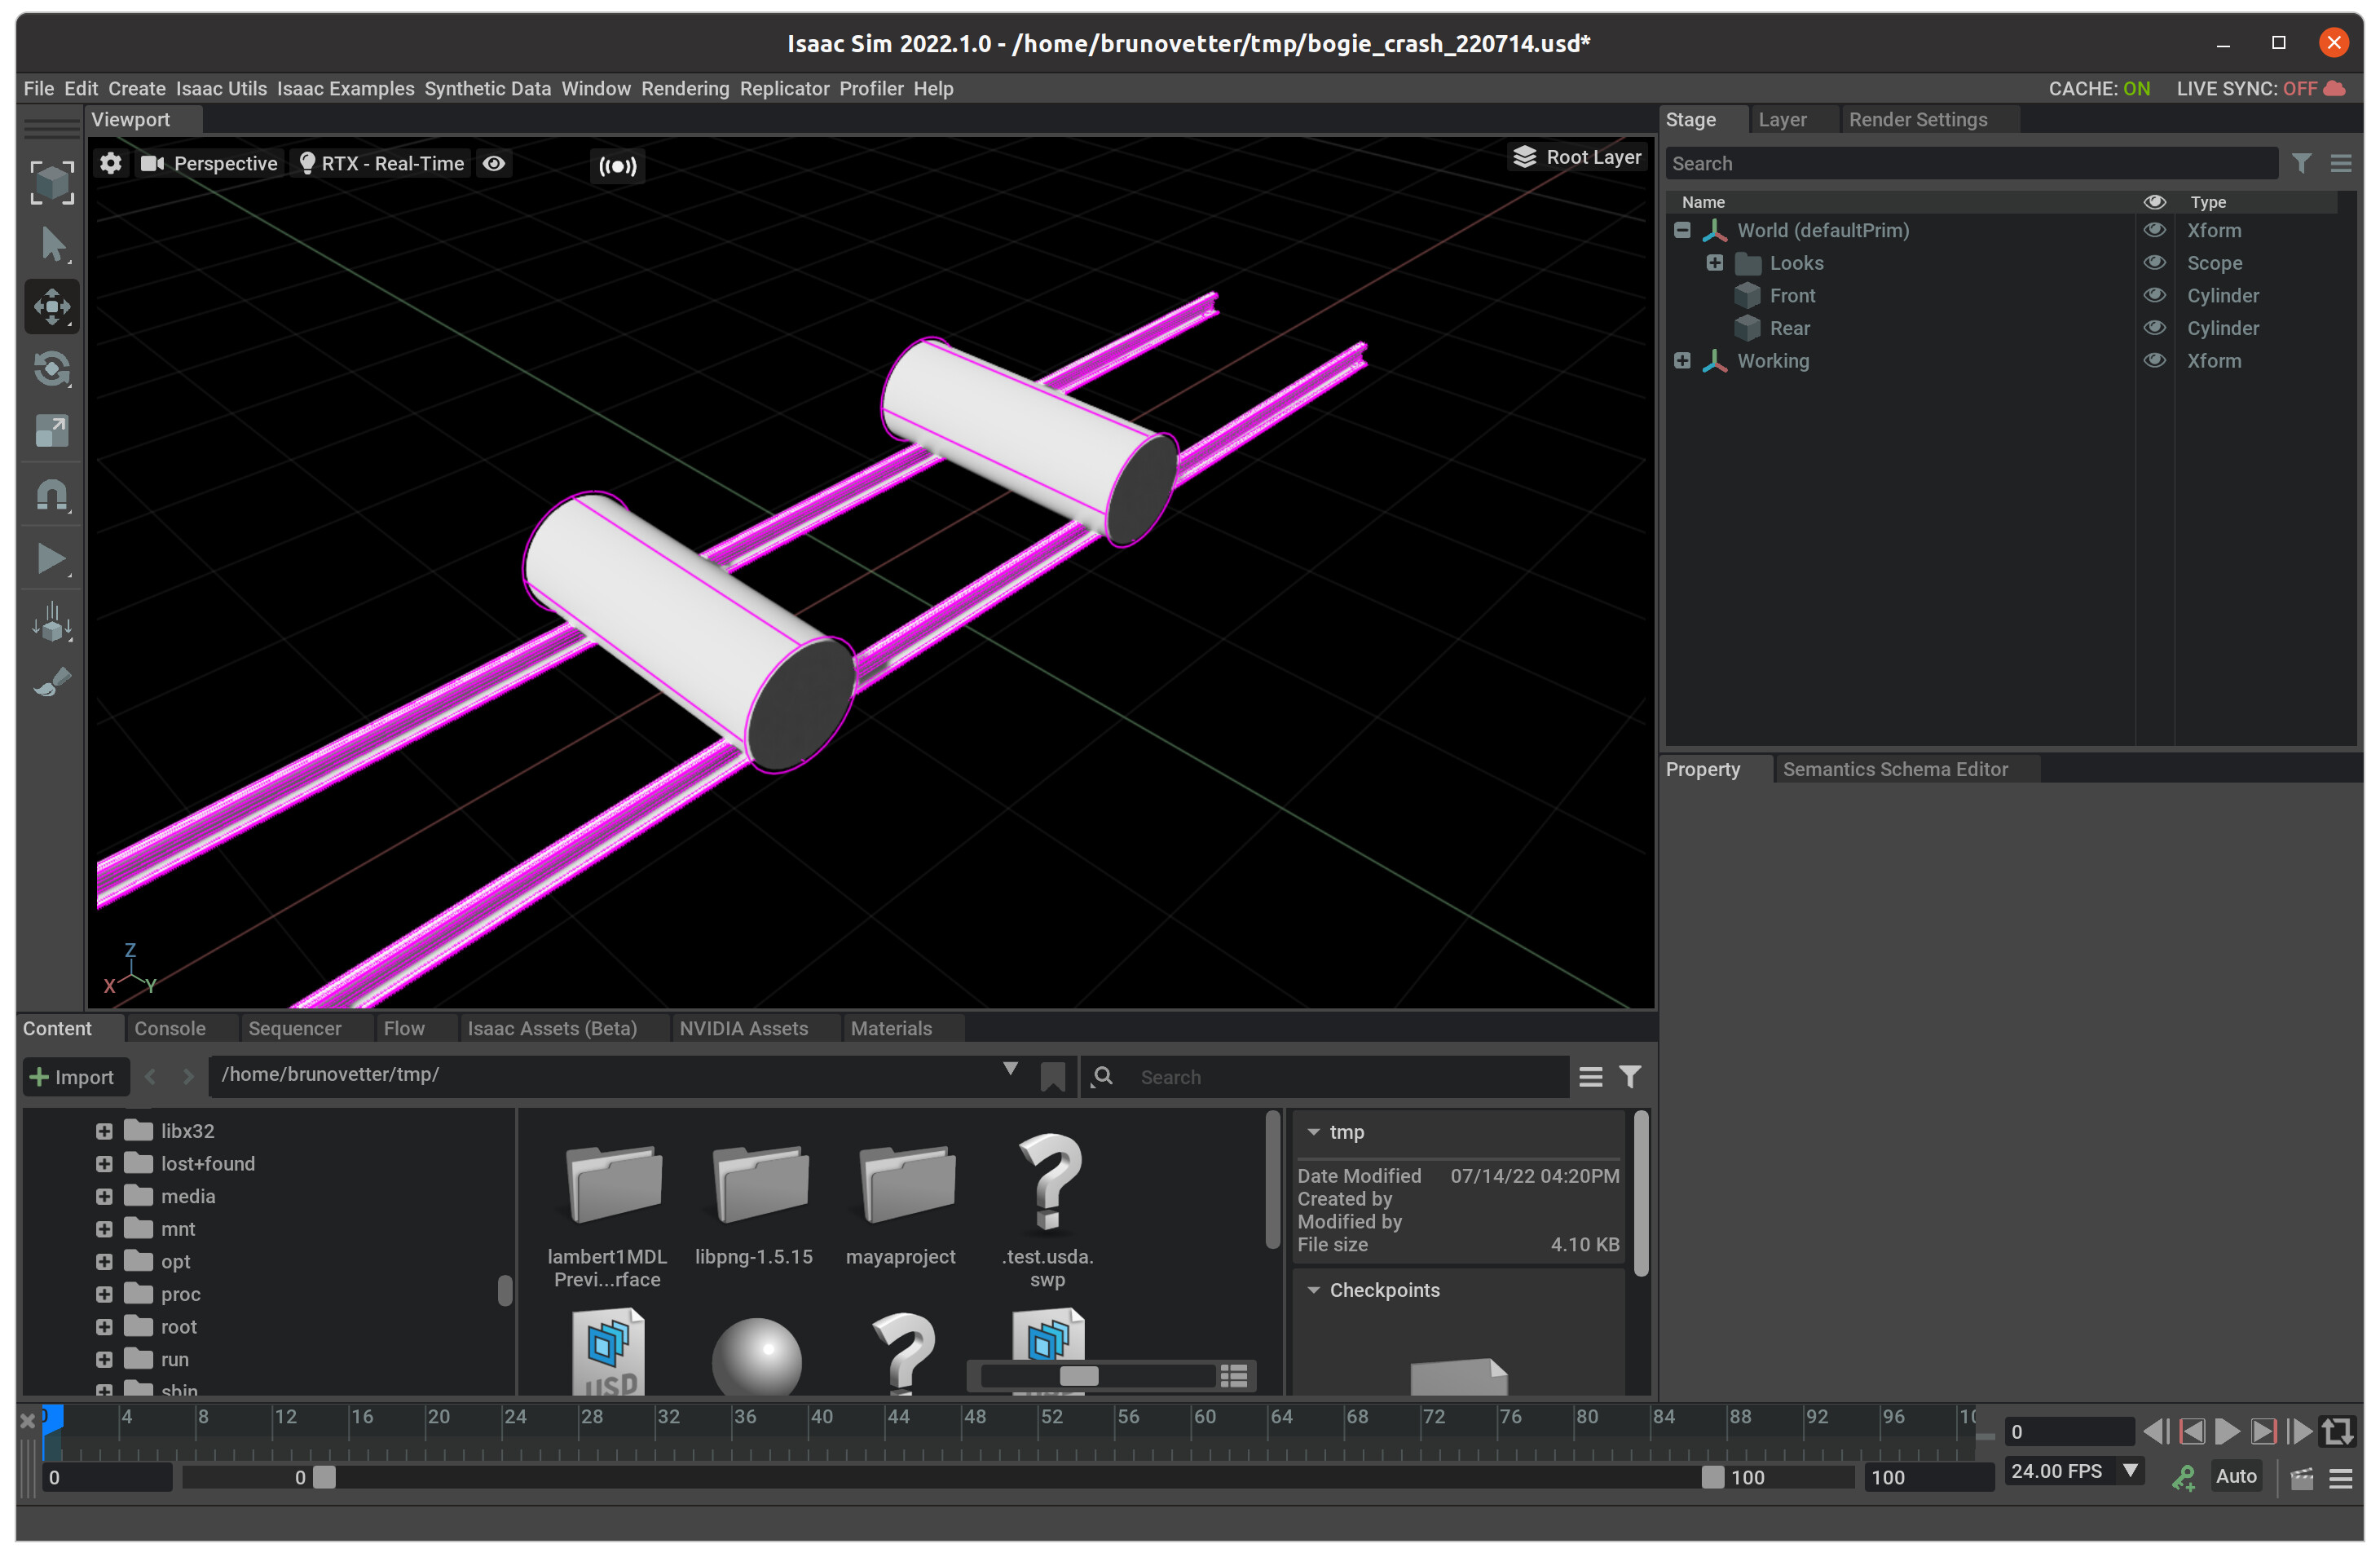Screen dimensions: 2380x1557
Task: Expand the Looks scope folder
Action: click(1714, 263)
